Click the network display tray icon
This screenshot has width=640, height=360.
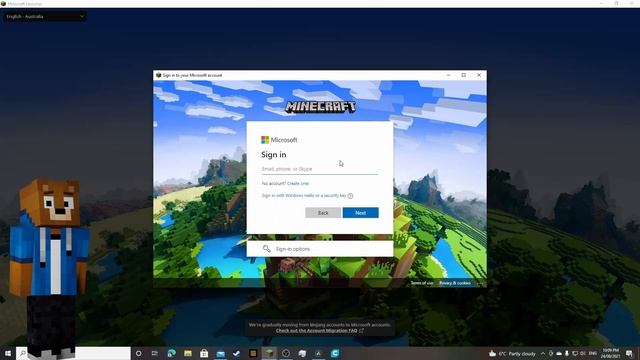[575, 353]
